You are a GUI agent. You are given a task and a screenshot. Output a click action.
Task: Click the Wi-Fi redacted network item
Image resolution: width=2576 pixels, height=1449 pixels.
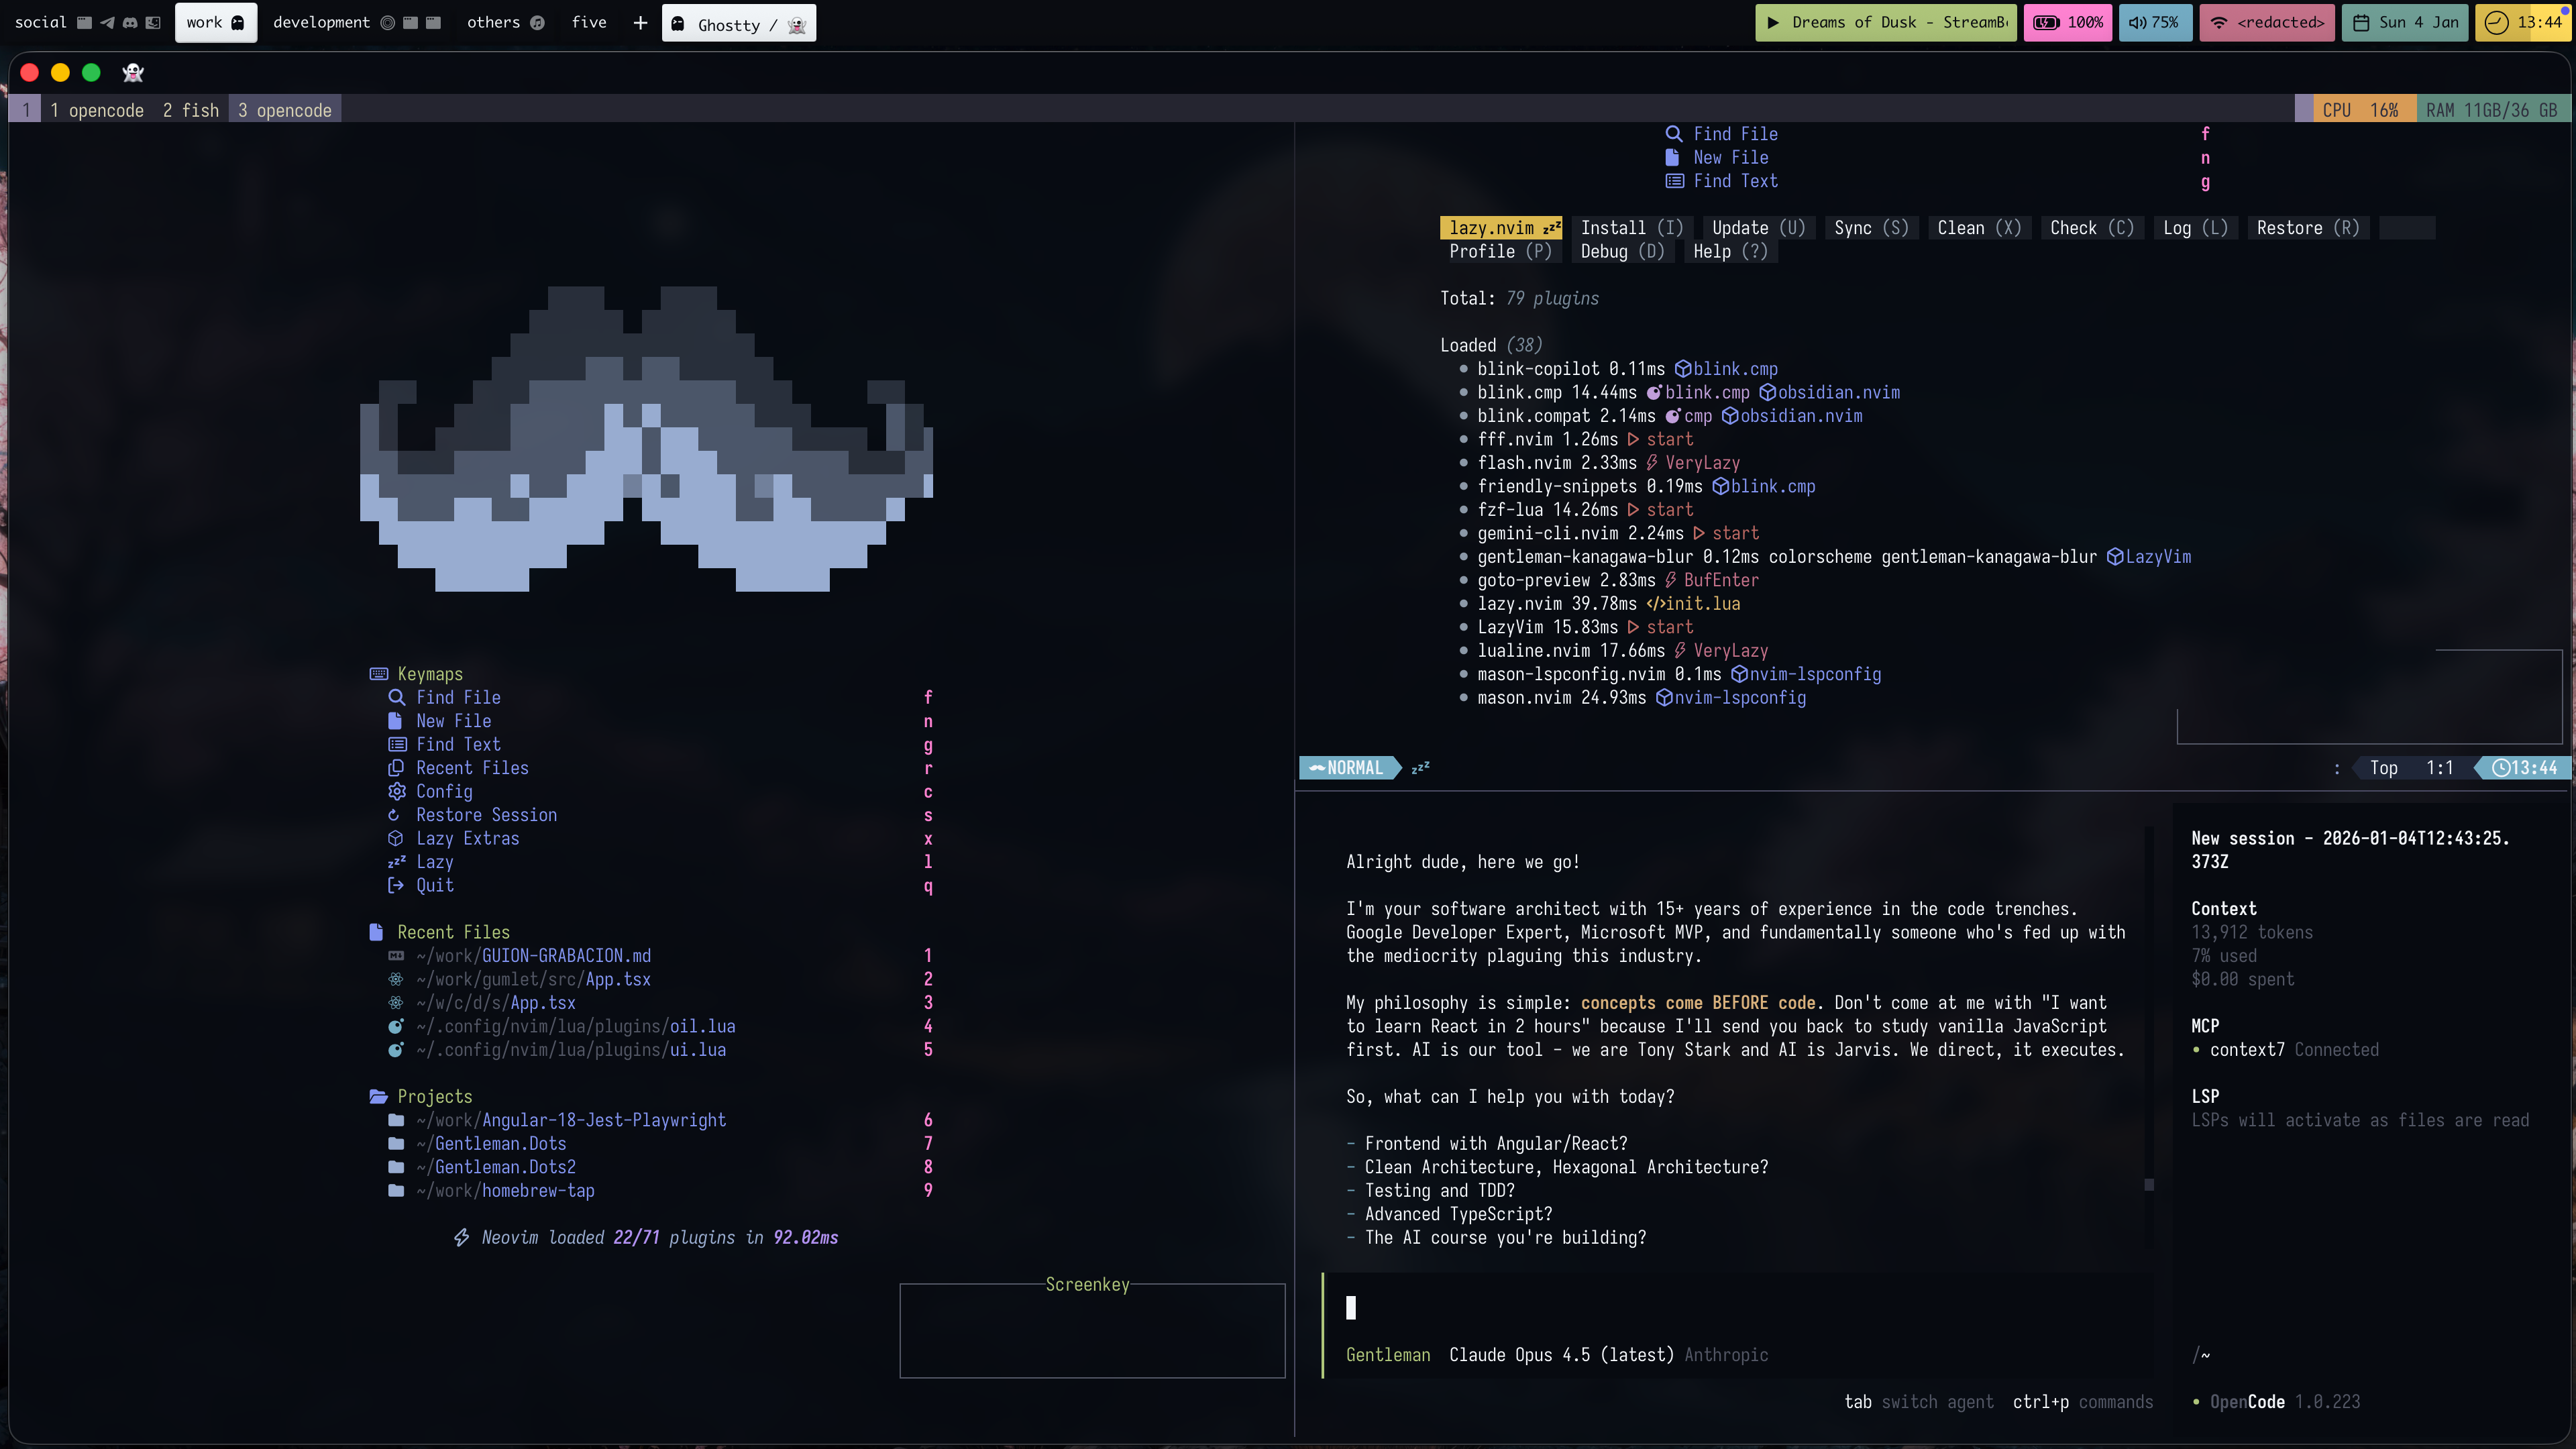[x=2266, y=22]
